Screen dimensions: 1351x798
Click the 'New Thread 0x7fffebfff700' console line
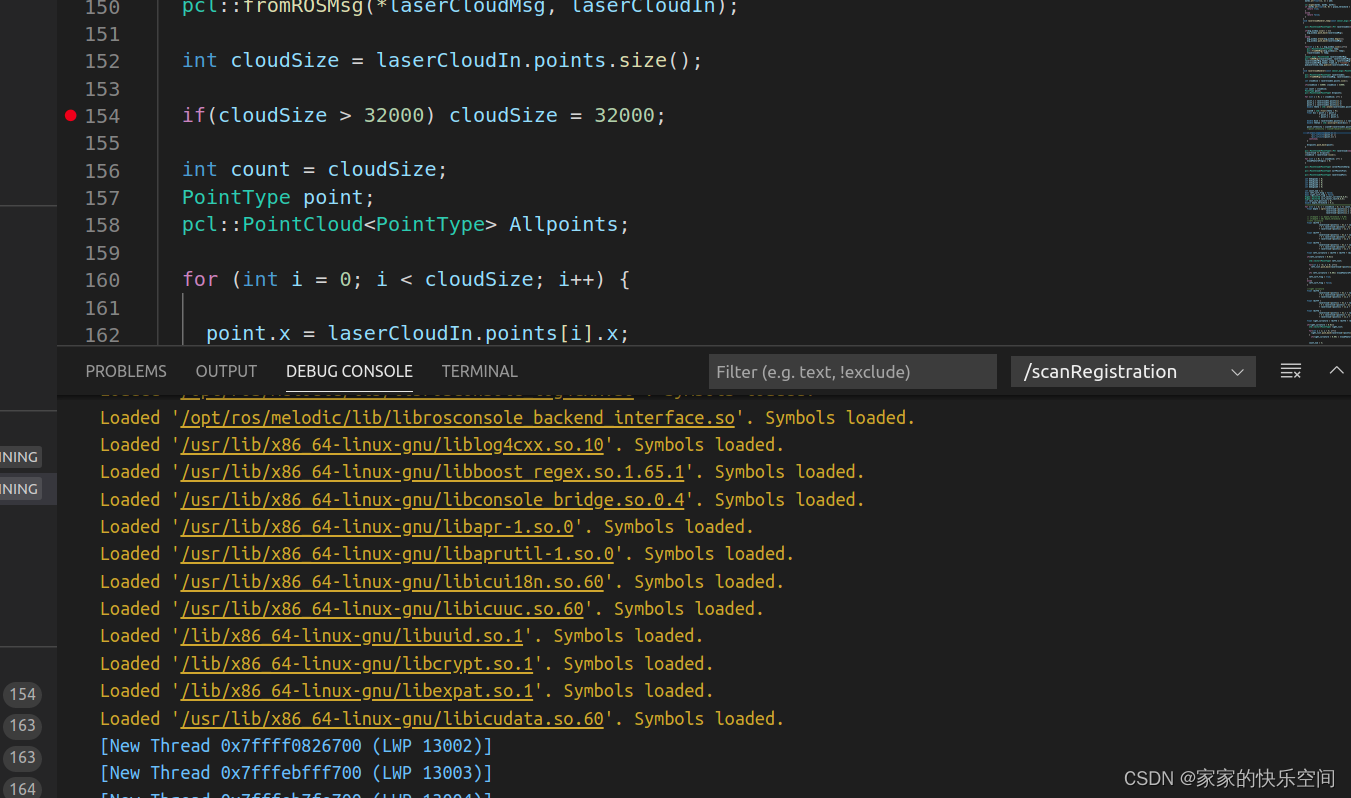coord(296,773)
